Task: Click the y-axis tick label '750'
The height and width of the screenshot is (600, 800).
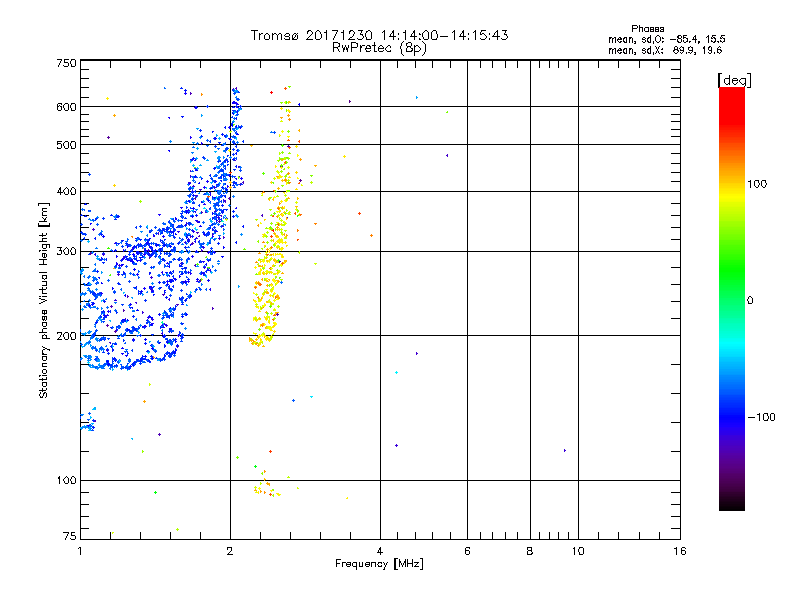Action: [66, 63]
